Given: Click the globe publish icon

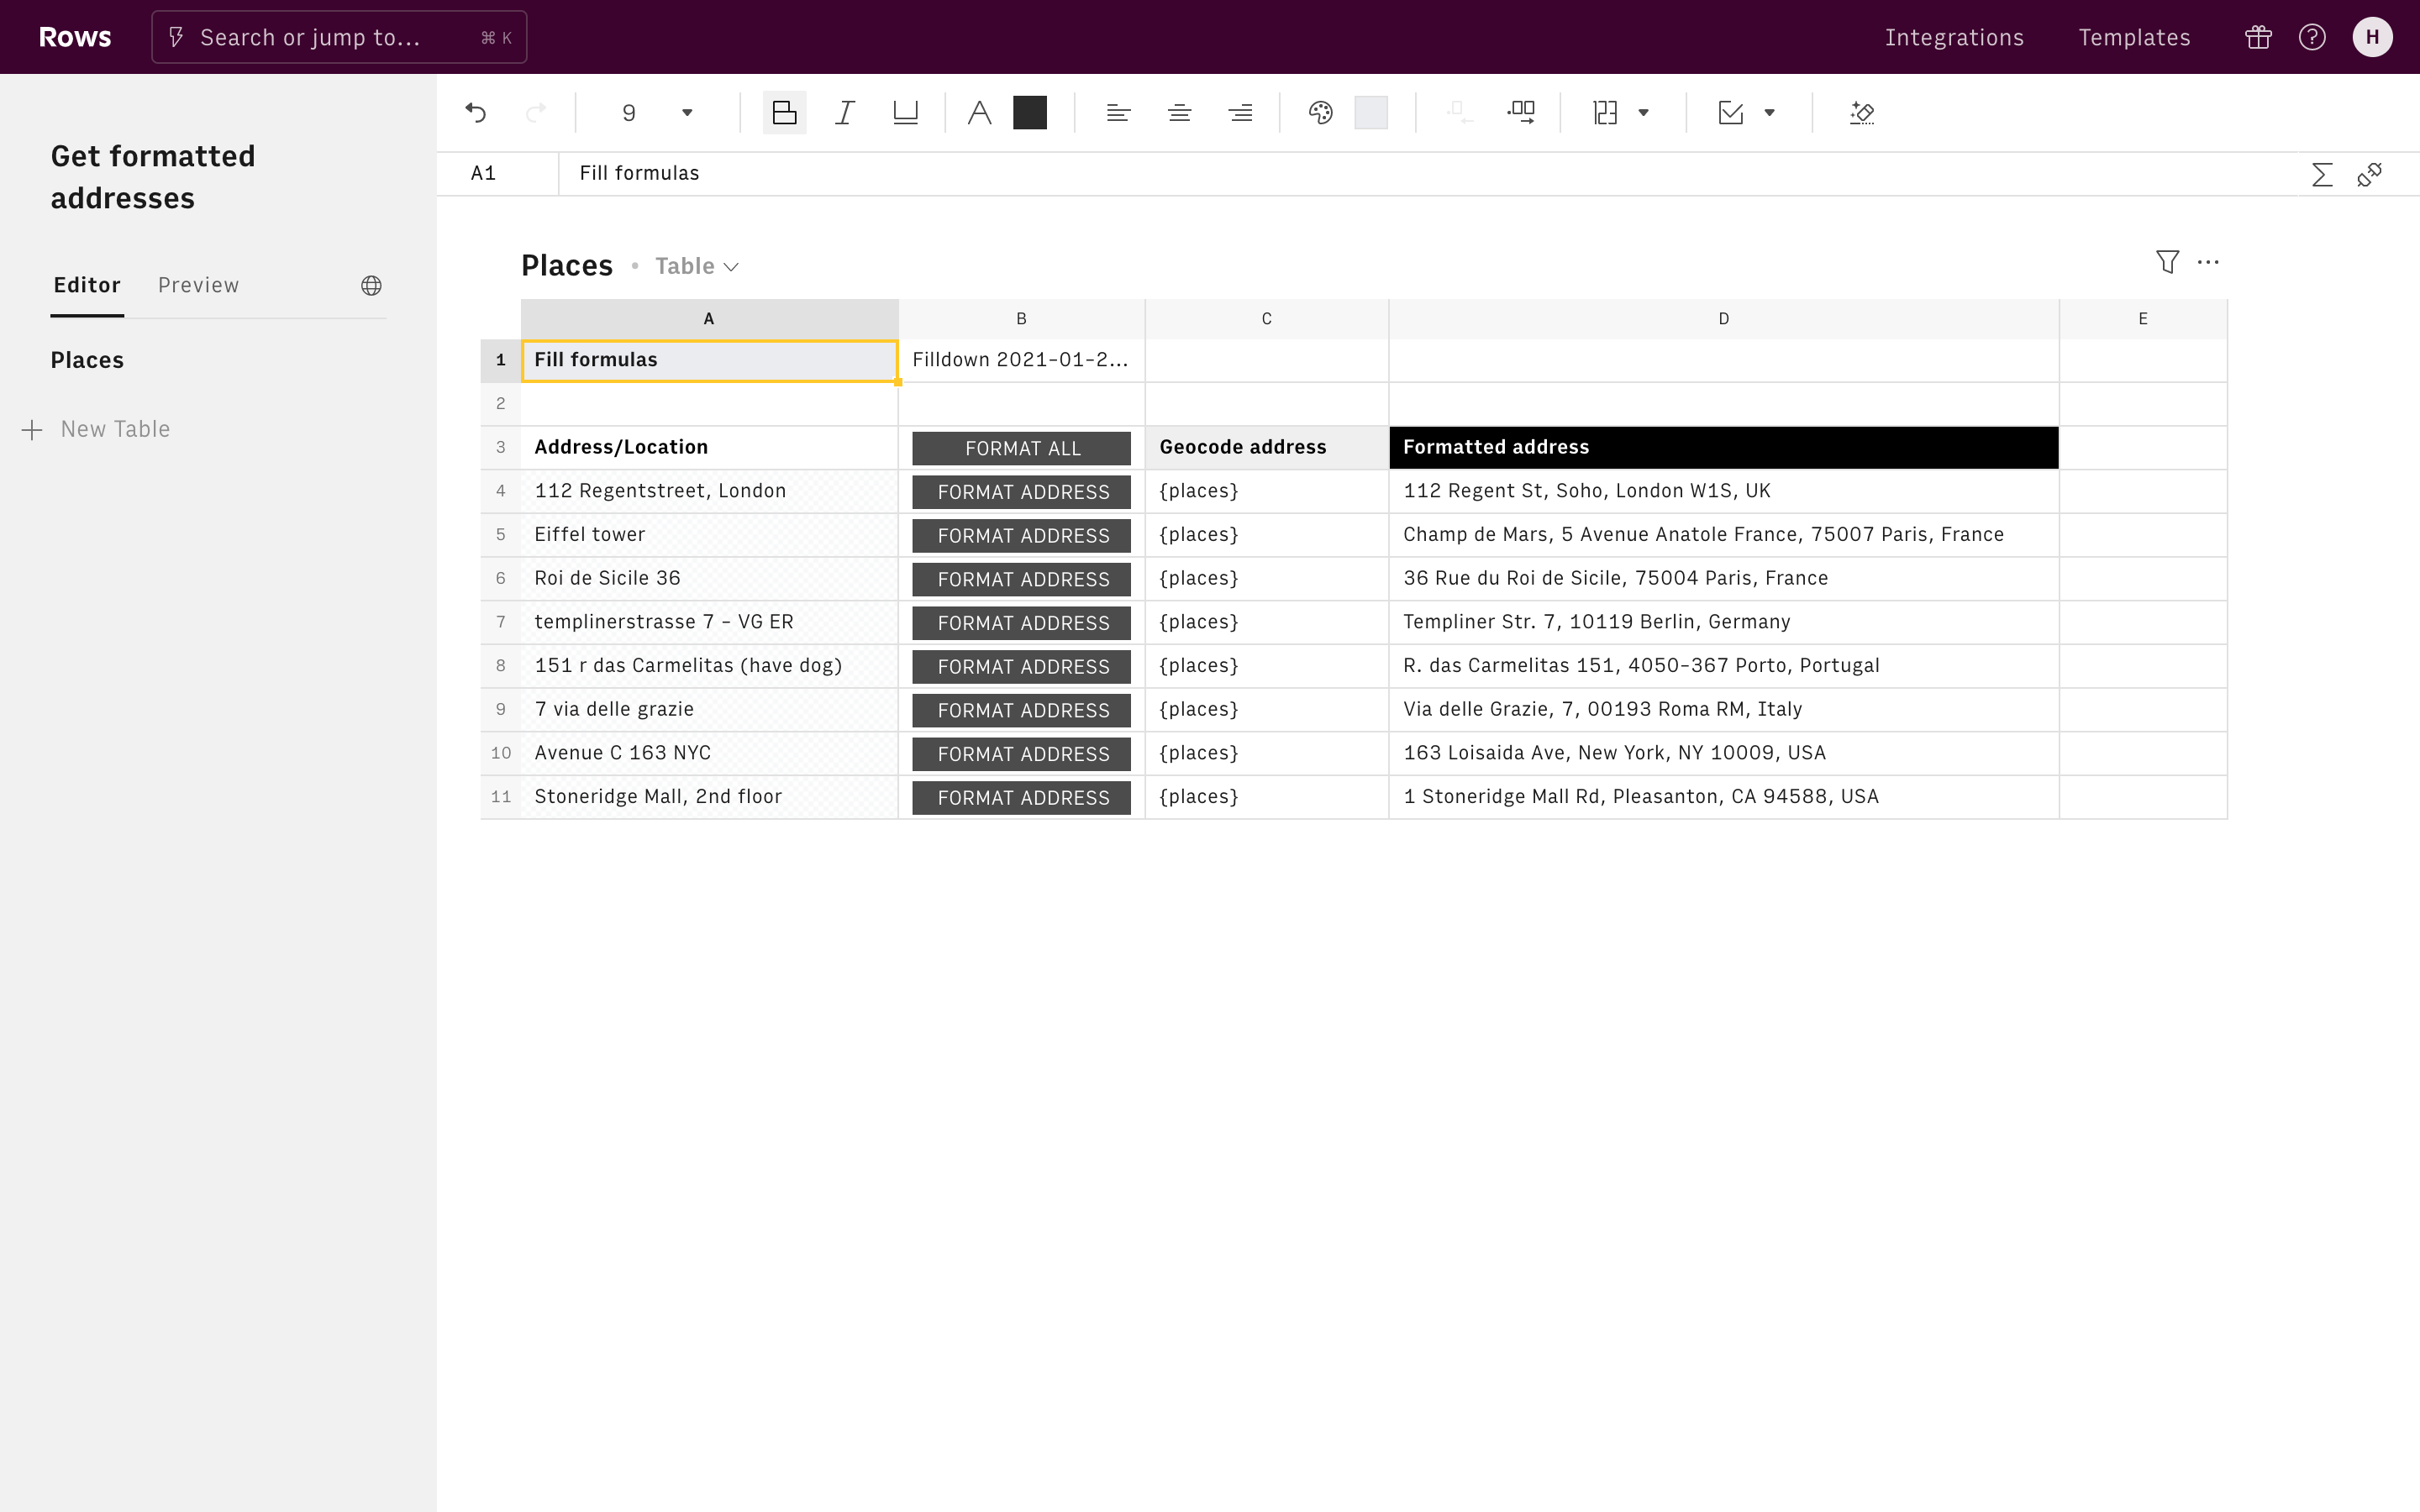Looking at the screenshot, I should 371,286.
